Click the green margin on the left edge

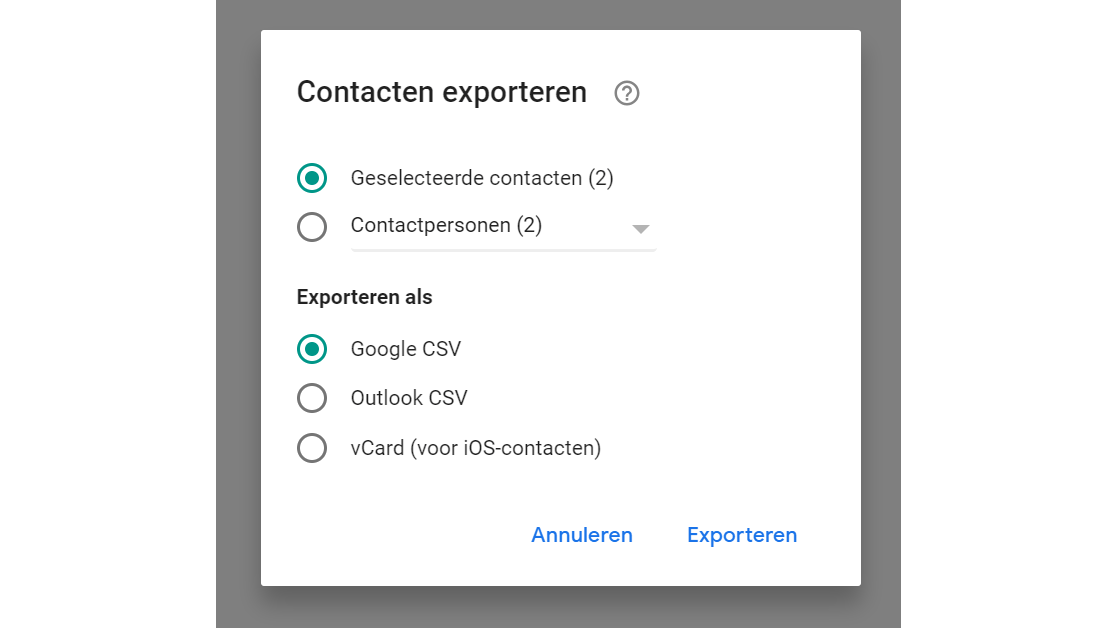pos(107,314)
